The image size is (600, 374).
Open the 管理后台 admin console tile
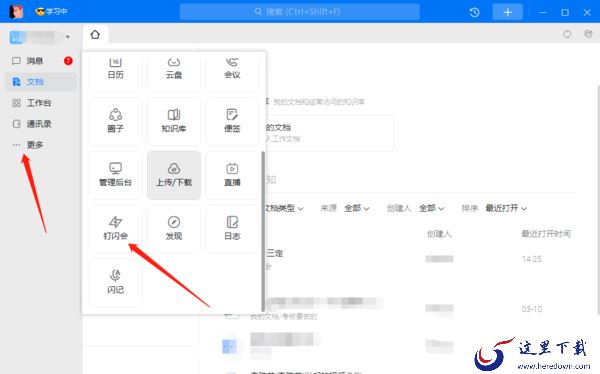tap(115, 175)
